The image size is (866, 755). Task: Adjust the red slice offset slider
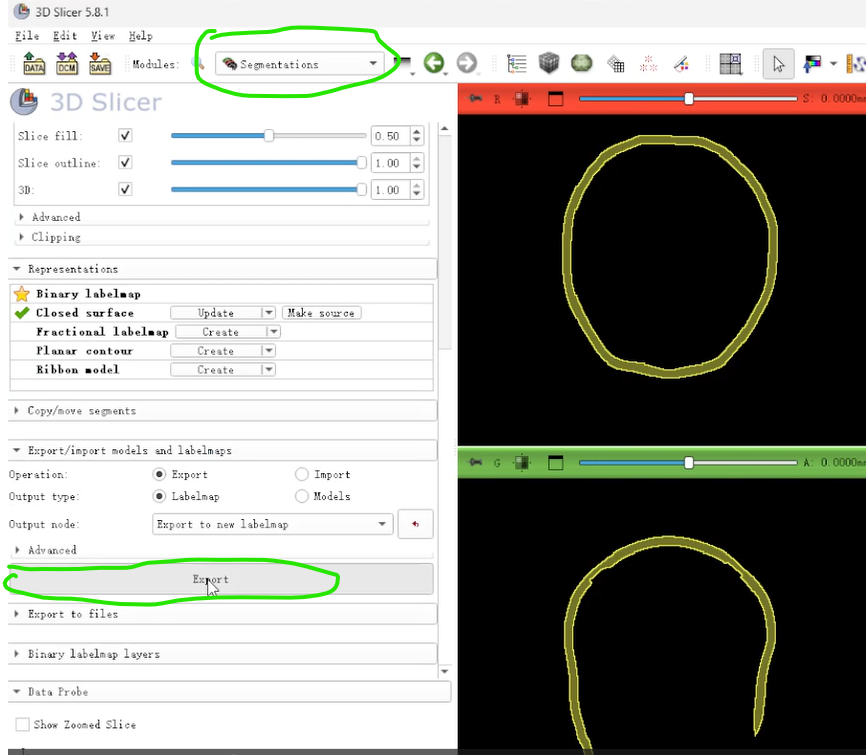coord(688,99)
